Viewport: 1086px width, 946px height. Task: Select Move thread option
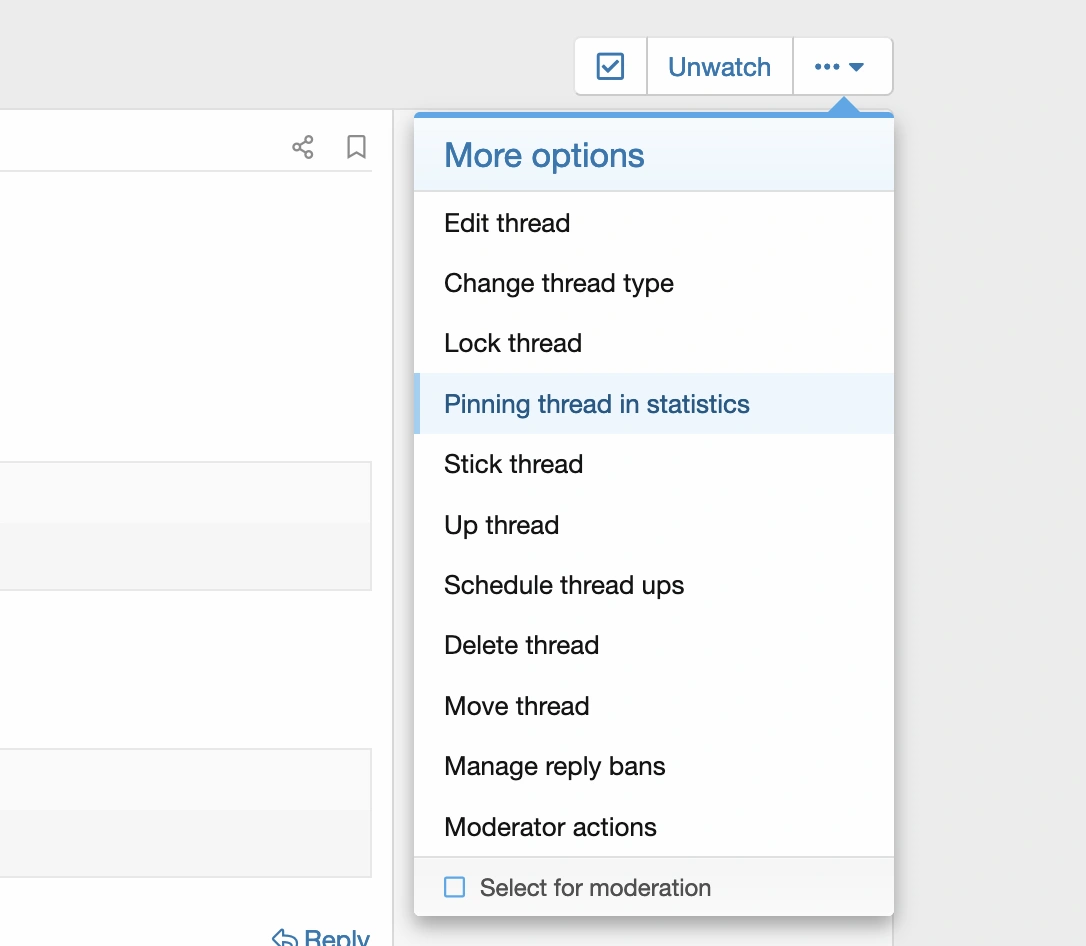[516, 706]
